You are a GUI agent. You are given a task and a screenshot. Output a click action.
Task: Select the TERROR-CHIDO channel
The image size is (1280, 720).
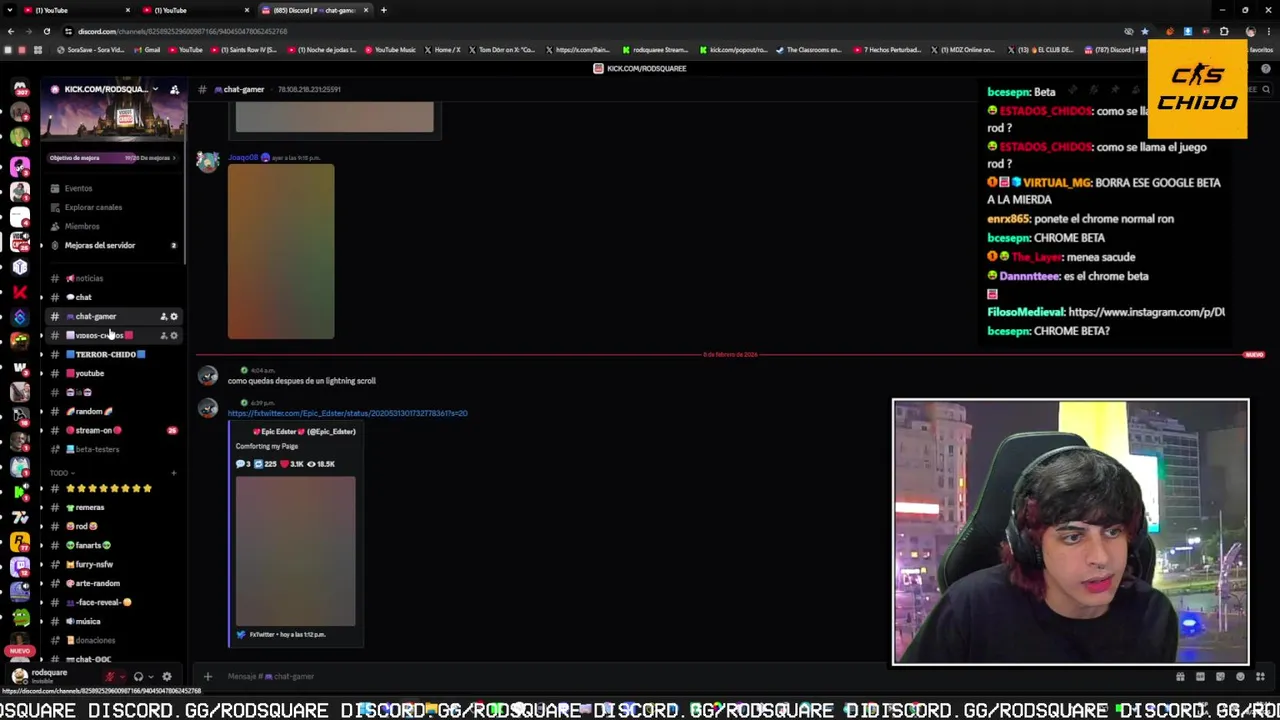click(x=112, y=354)
